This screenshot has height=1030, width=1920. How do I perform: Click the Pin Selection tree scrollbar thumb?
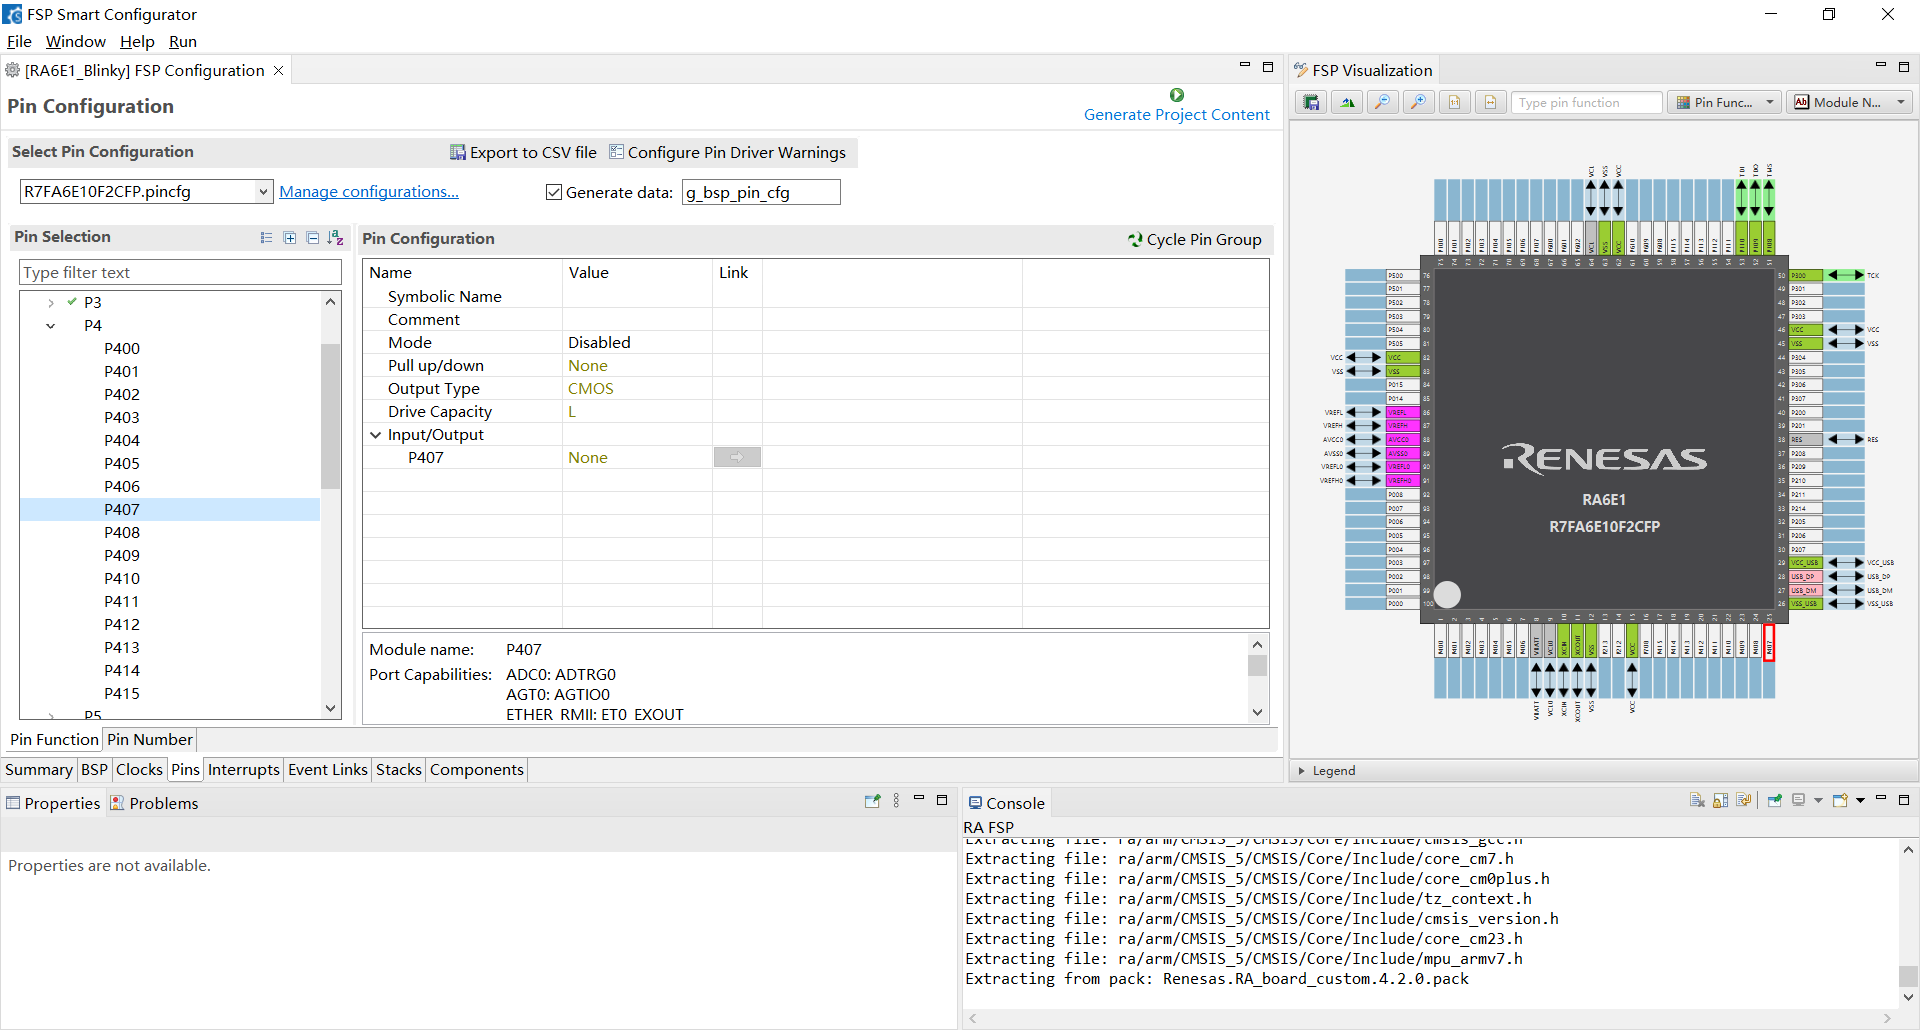pyautogui.click(x=330, y=415)
